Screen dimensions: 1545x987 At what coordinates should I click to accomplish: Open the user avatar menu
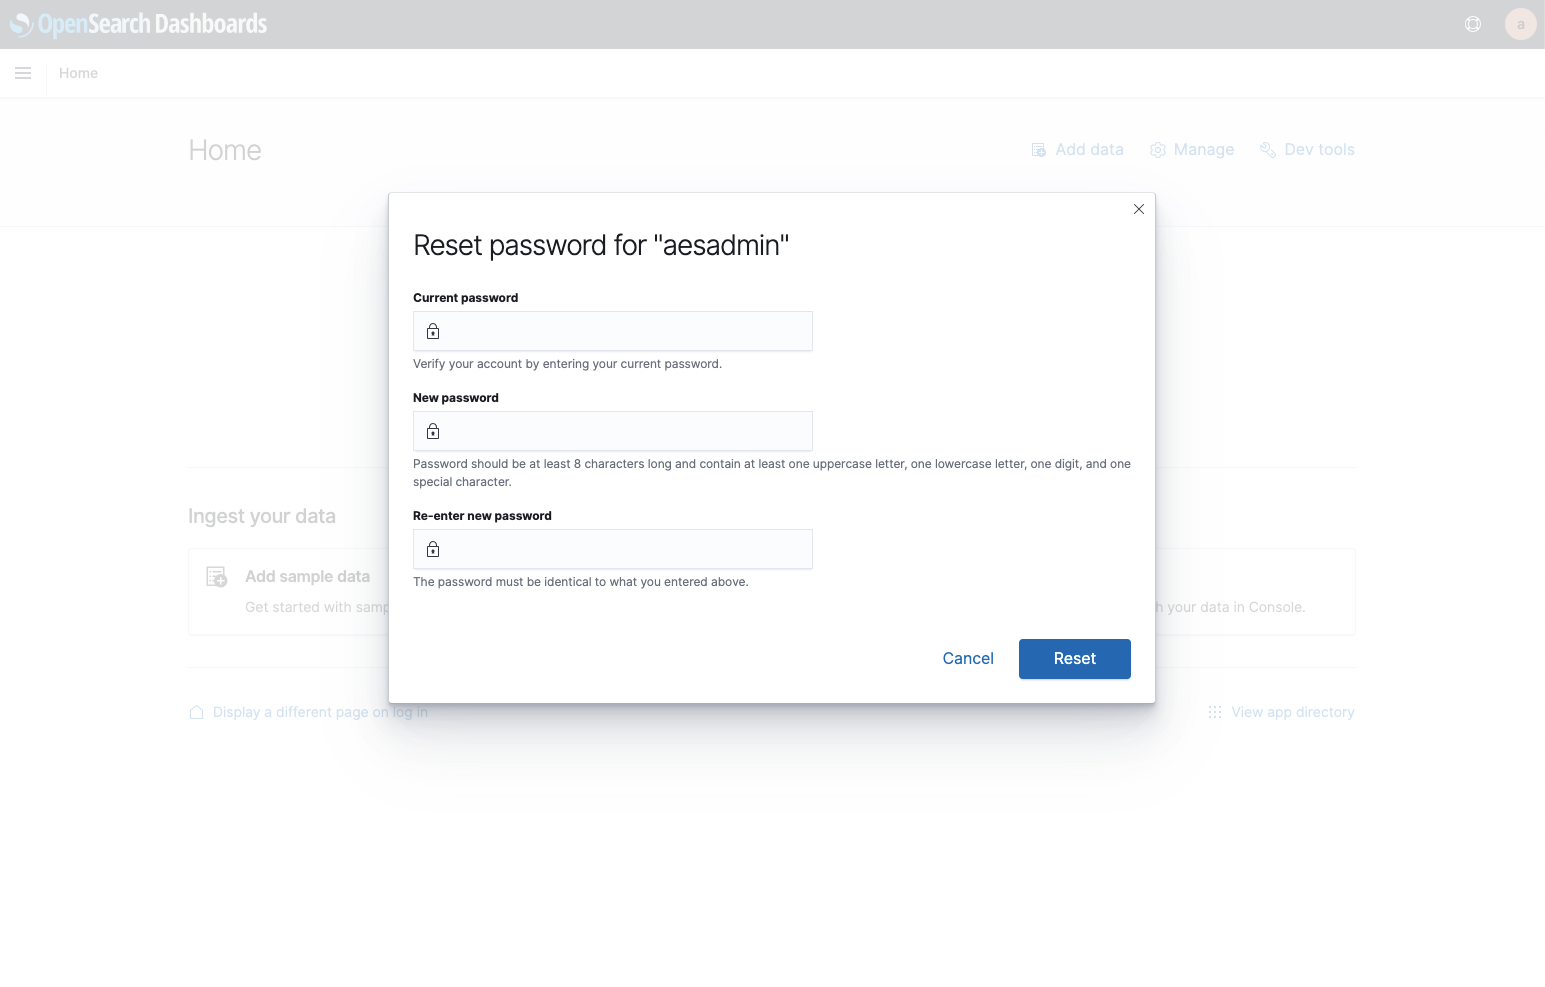pyautogui.click(x=1520, y=24)
